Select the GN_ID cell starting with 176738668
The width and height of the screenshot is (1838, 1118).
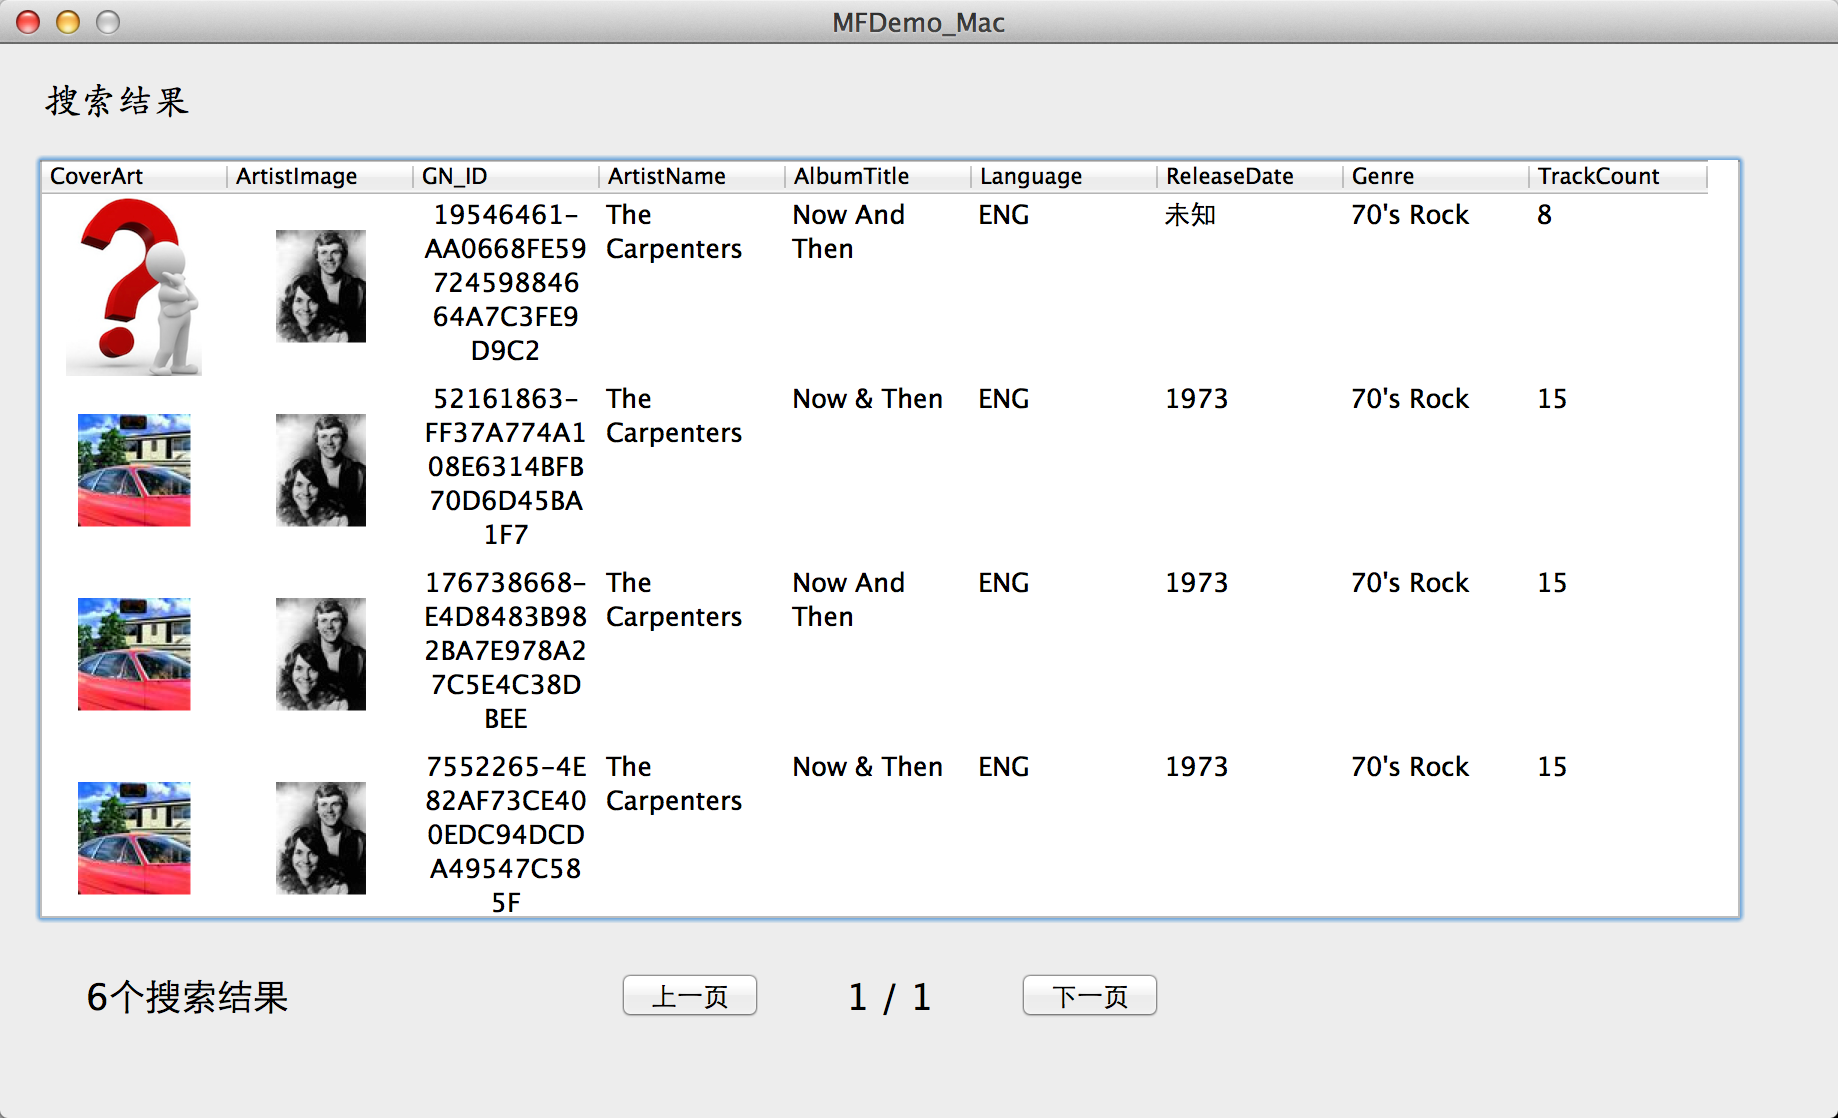(506, 651)
